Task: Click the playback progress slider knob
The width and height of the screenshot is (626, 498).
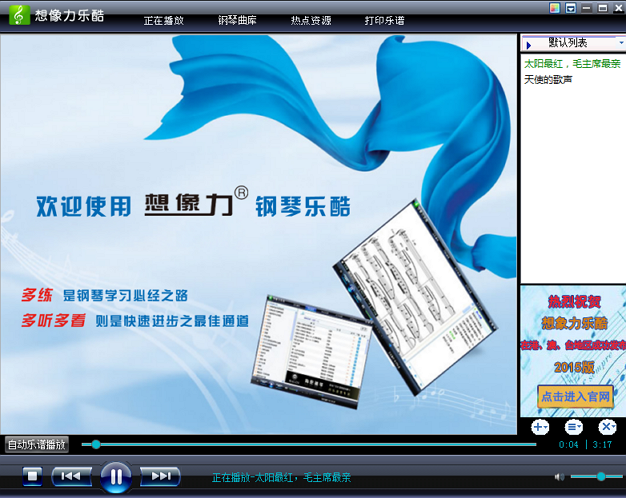Action: point(96,444)
